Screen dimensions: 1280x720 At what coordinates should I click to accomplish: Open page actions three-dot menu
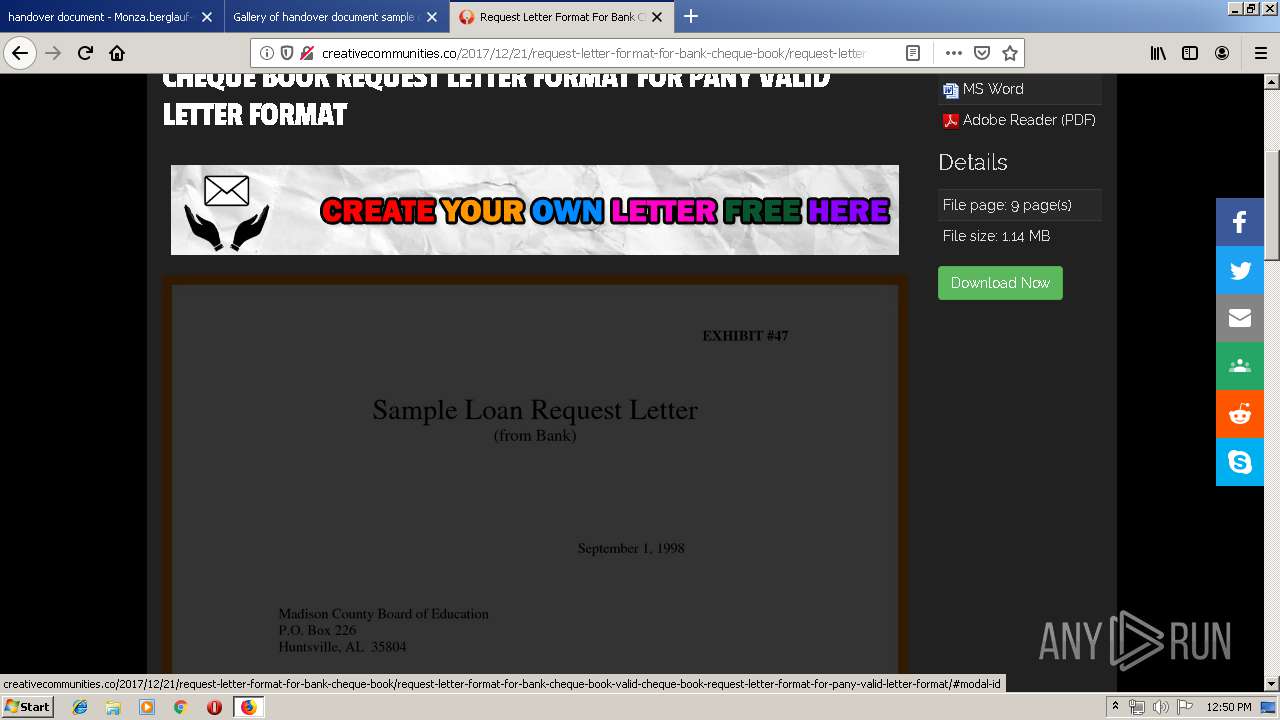(953, 53)
